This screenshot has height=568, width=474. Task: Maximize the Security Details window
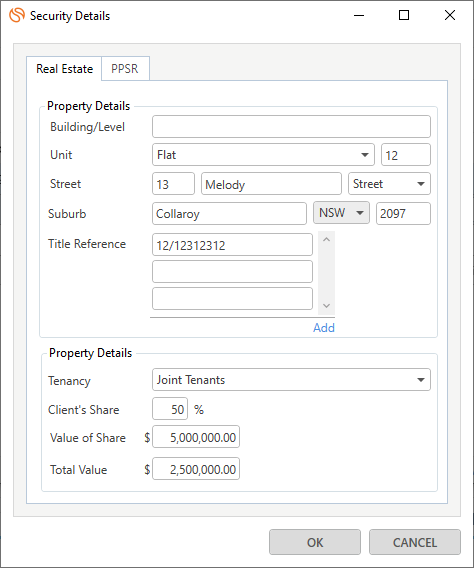coord(404,15)
